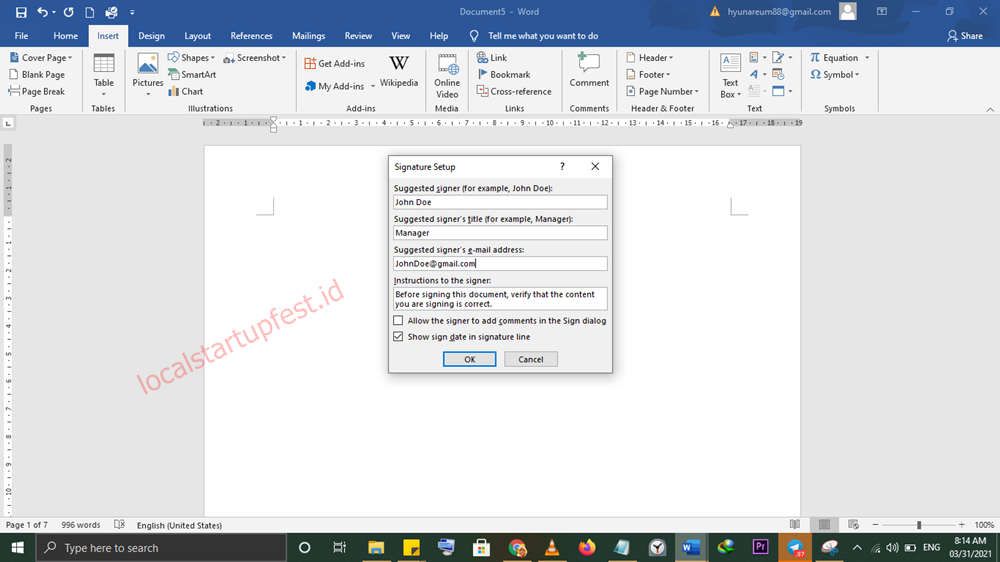This screenshot has height=562, width=1000.
Task: Confirm Signature Setup with OK
Action: click(x=469, y=359)
